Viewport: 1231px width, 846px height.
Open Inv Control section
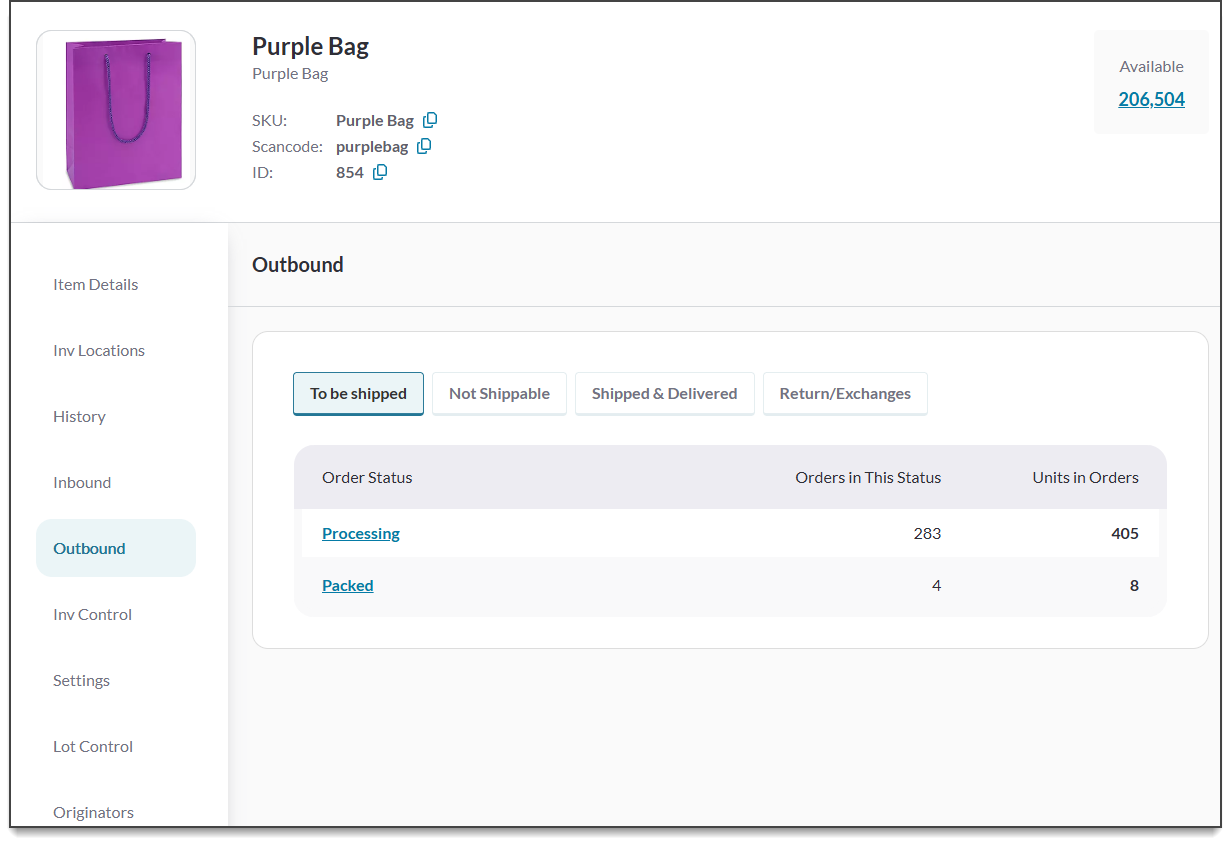click(x=92, y=614)
